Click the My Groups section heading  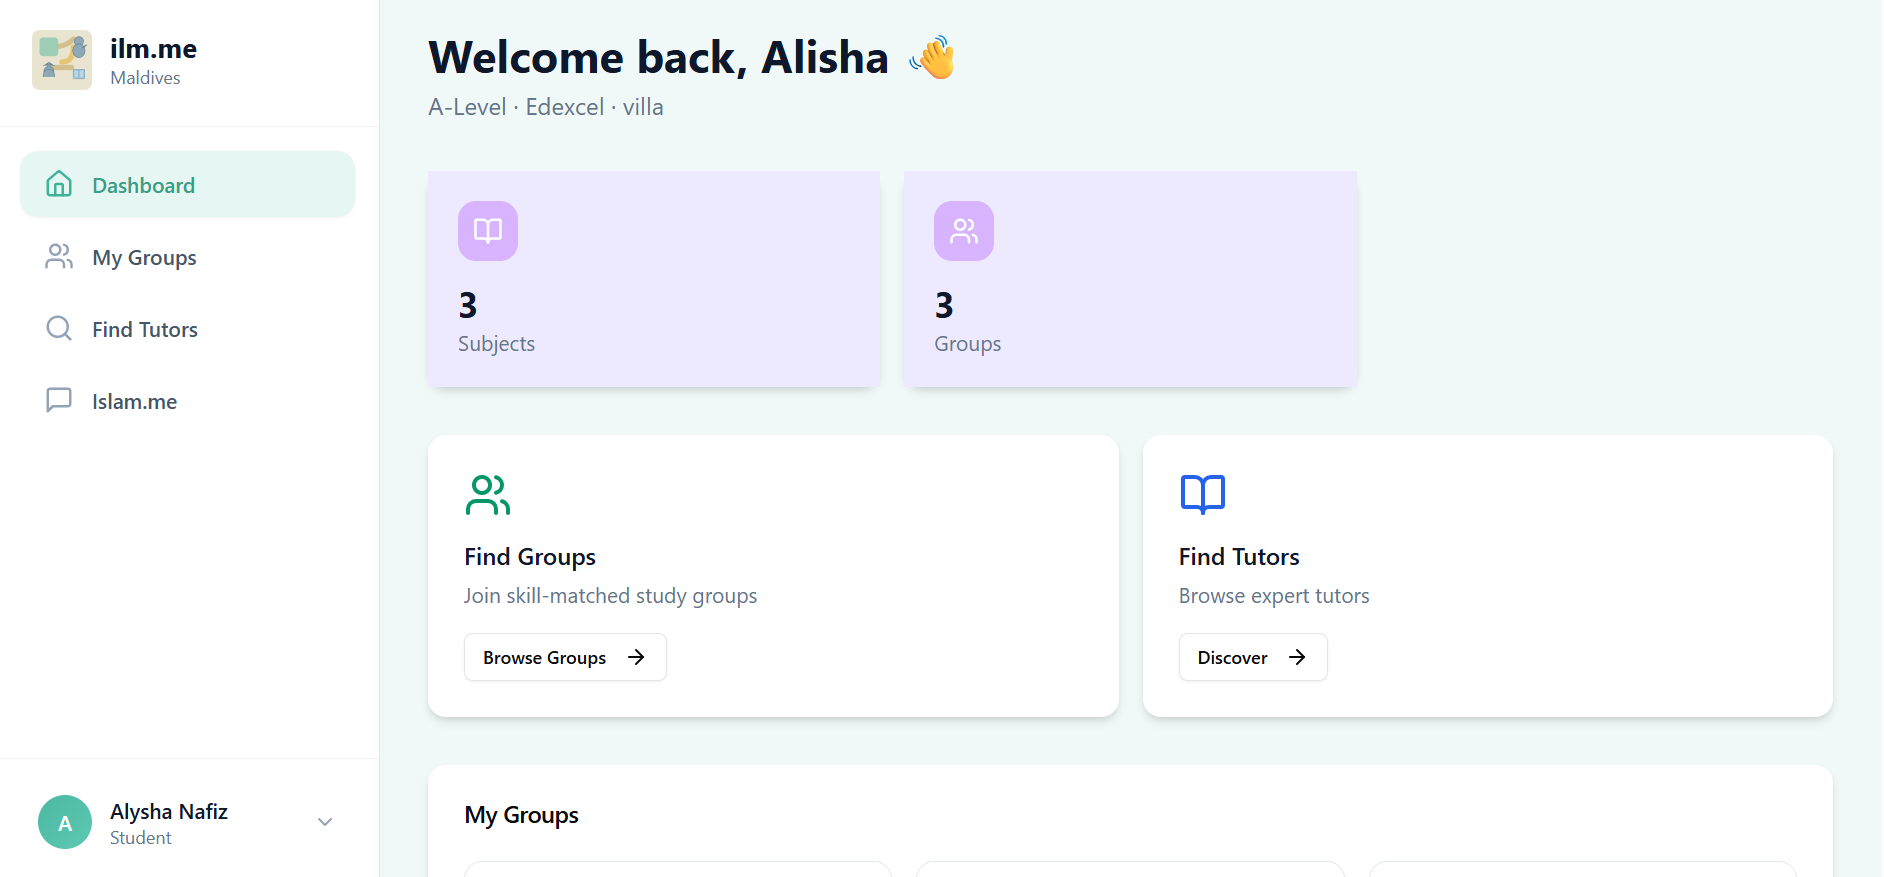tap(521, 814)
